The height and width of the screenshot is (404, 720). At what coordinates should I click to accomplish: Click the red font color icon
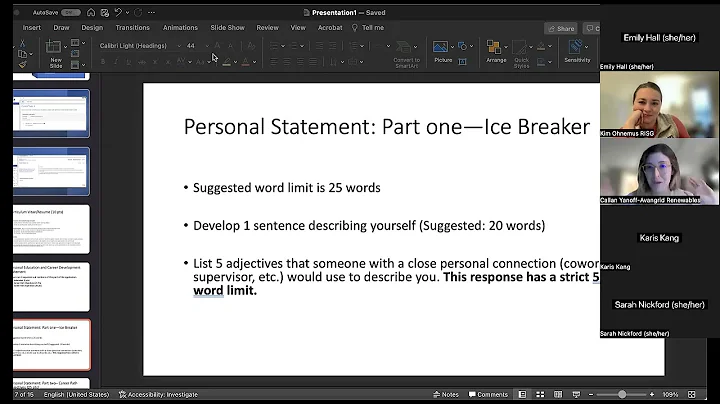tap(246, 62)
